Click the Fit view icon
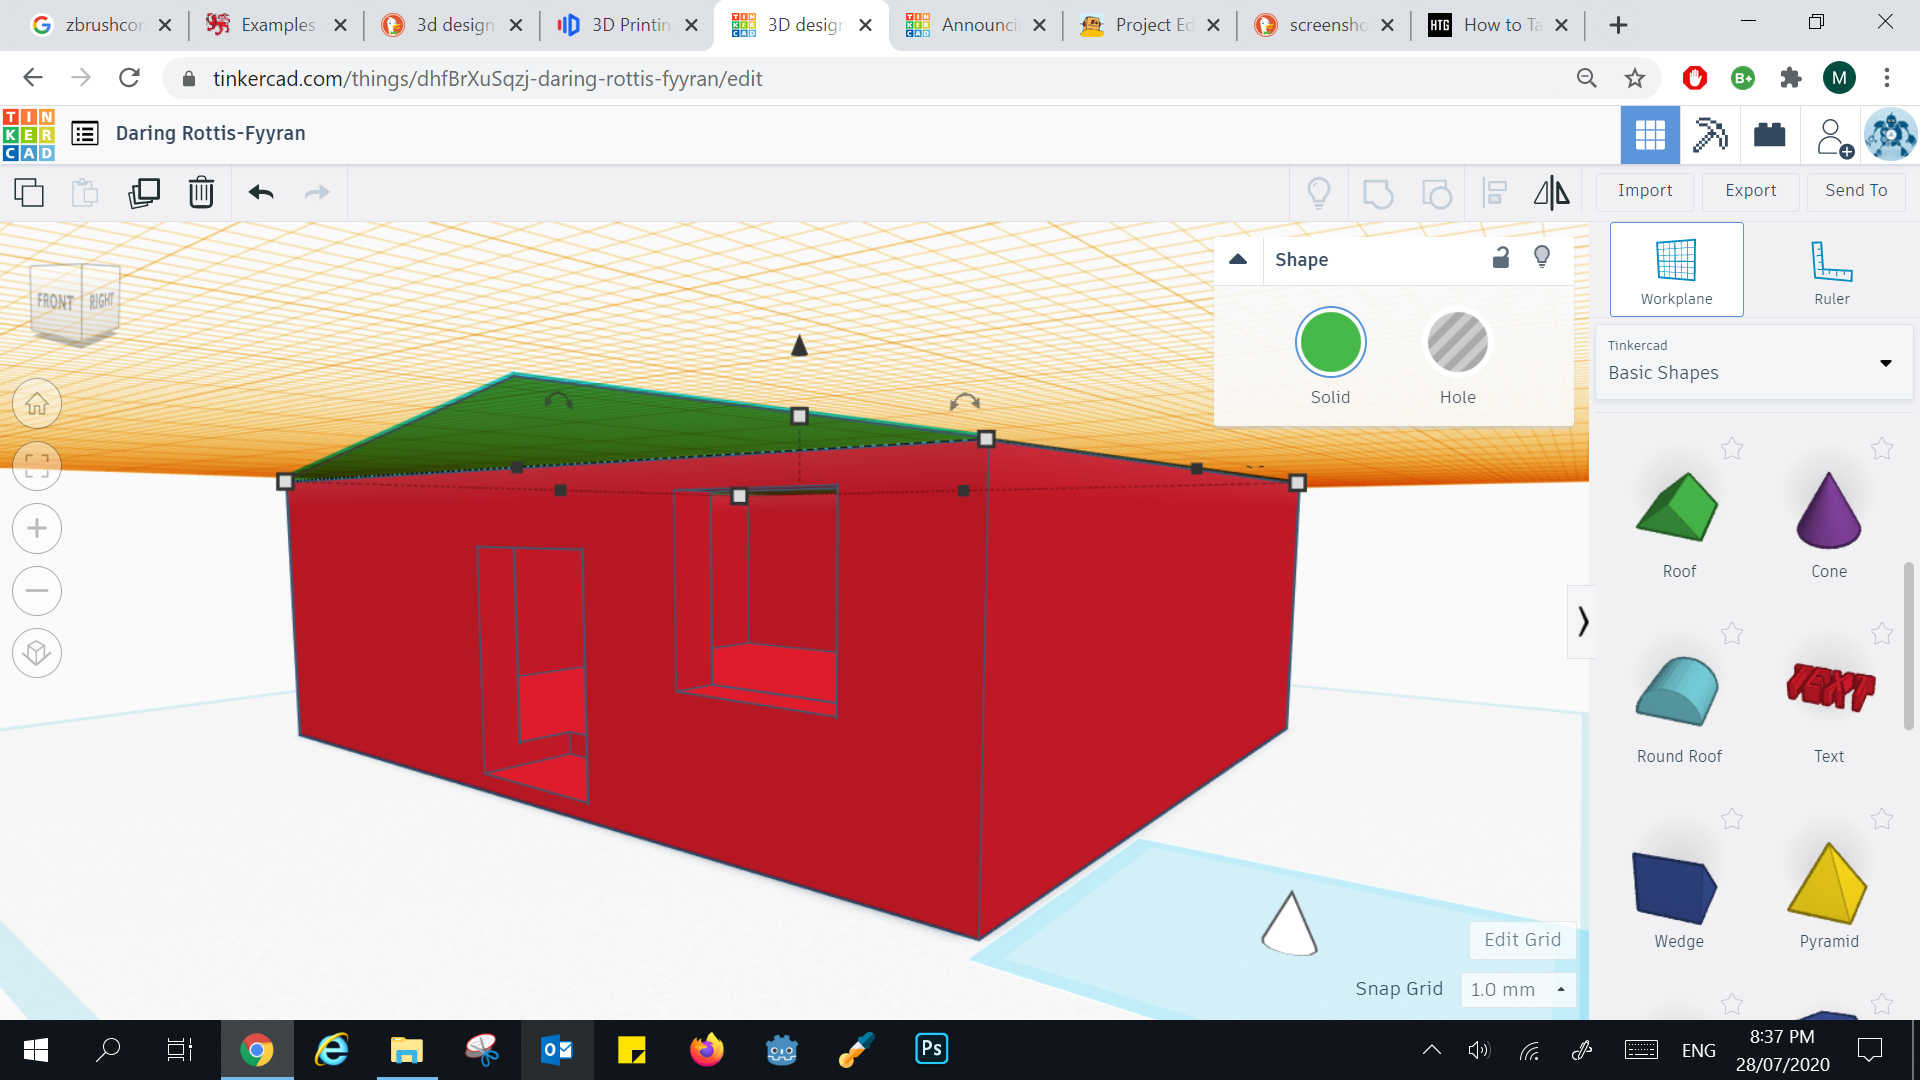 (37, 466)
